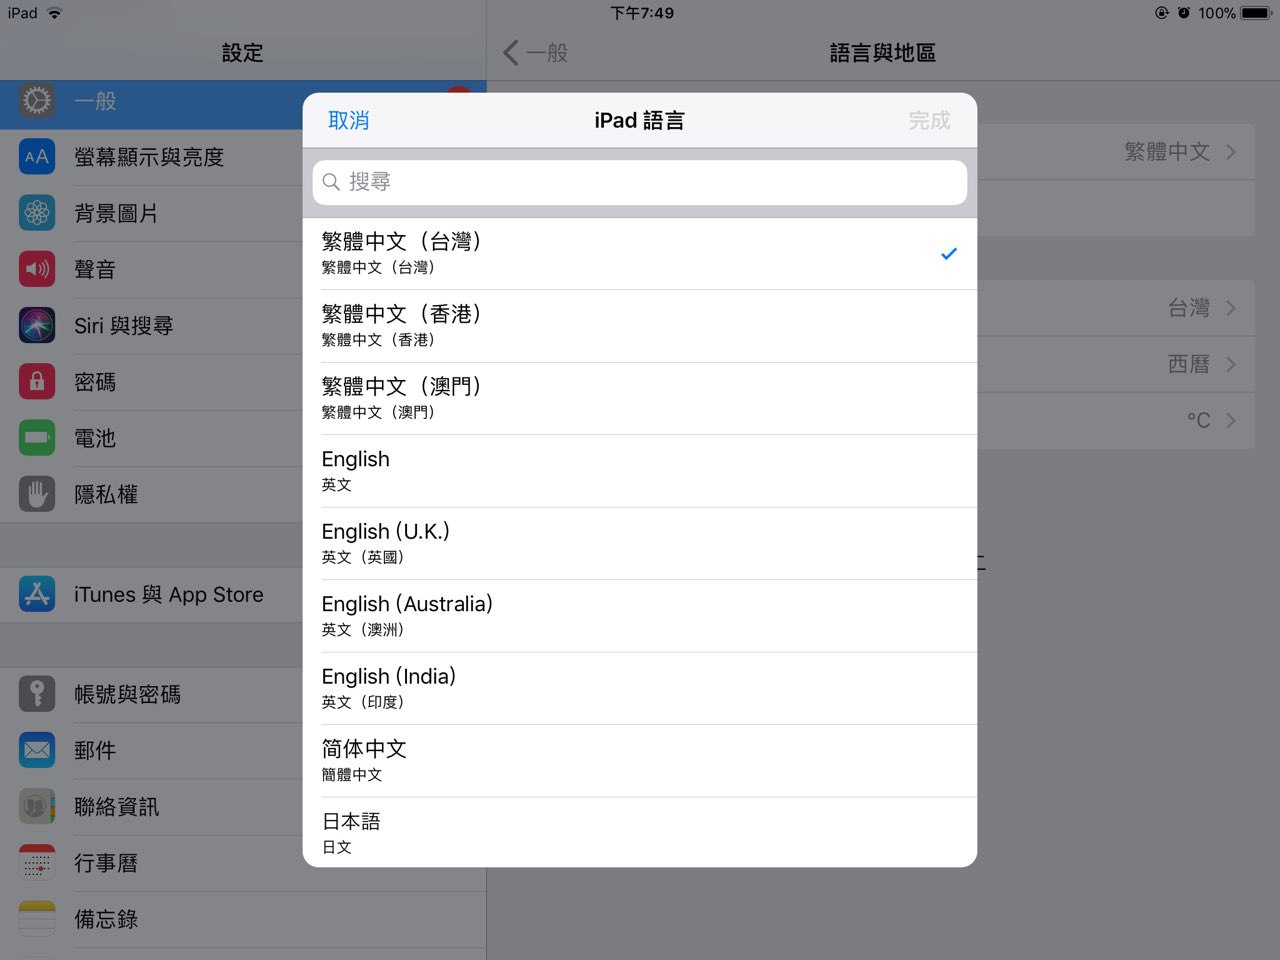Open the 台灣 region row chevron
Viewport: 1280px width, 960px height.
(x=1231, y=308)
